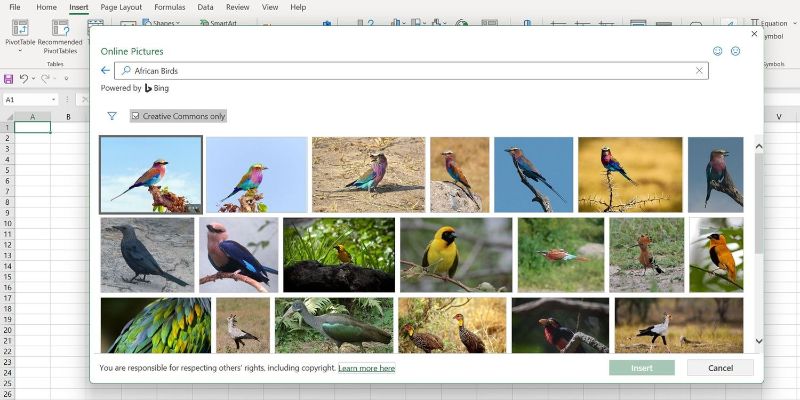Click the happy smiley feedback icon
The height and width of the screenshot is (400, 800).
tap(717, 51)
